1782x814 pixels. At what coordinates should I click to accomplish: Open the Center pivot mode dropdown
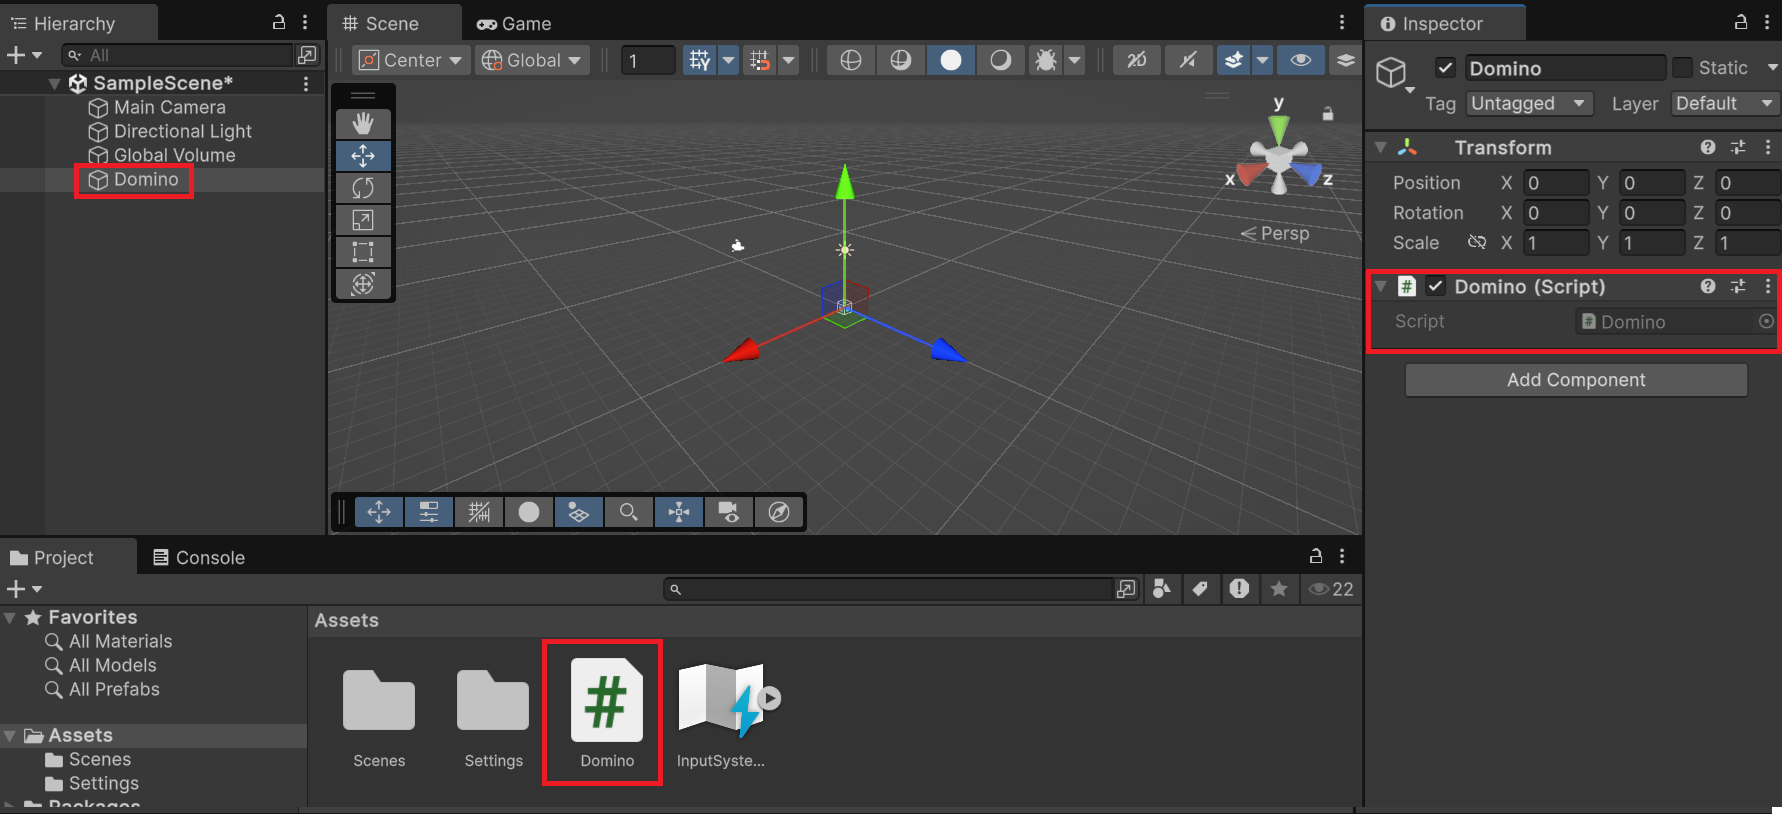[x=410, y=61]
